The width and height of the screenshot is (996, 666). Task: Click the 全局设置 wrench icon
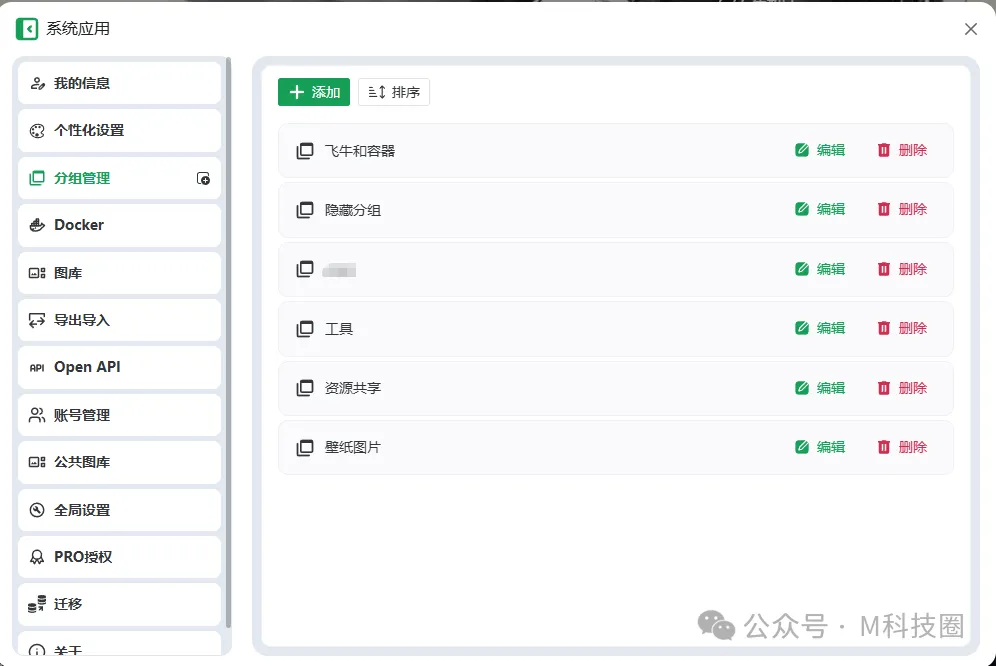[x=37, y=510]
